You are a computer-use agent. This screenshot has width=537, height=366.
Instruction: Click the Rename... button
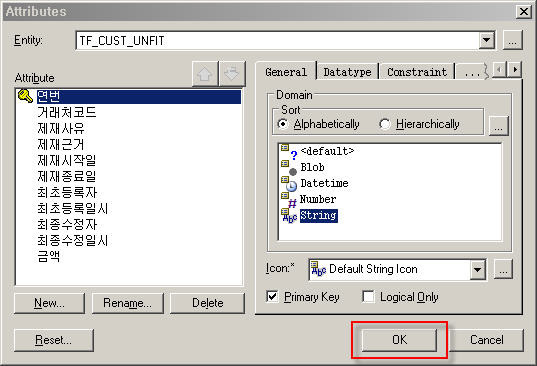(127, 303)
